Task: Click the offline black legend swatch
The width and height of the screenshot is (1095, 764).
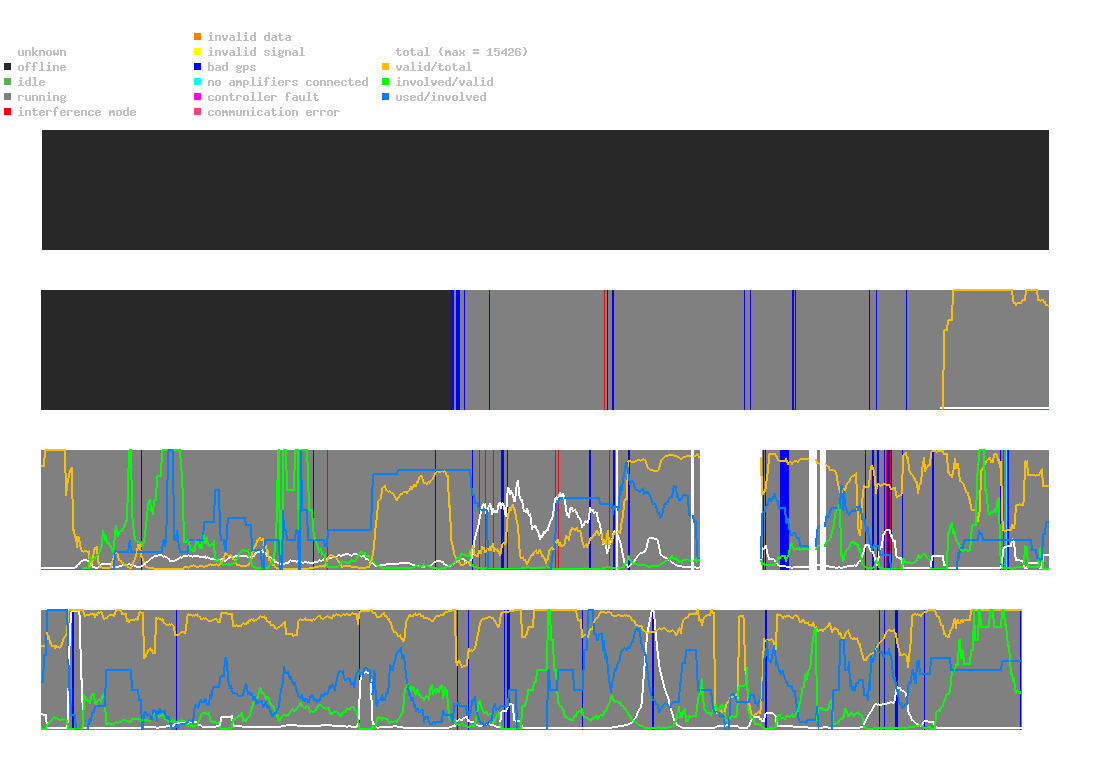Action: 8,67
